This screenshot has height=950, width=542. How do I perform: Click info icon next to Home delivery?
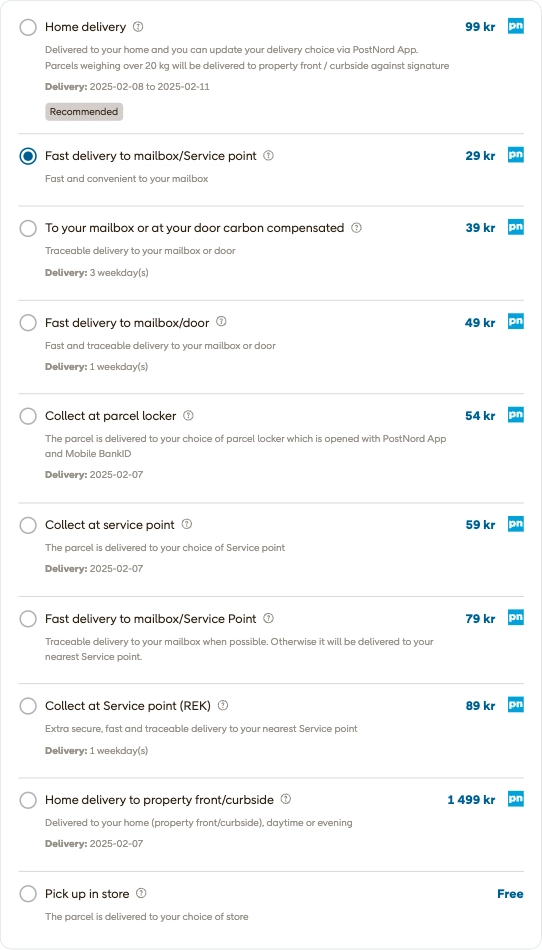point(138,27)
